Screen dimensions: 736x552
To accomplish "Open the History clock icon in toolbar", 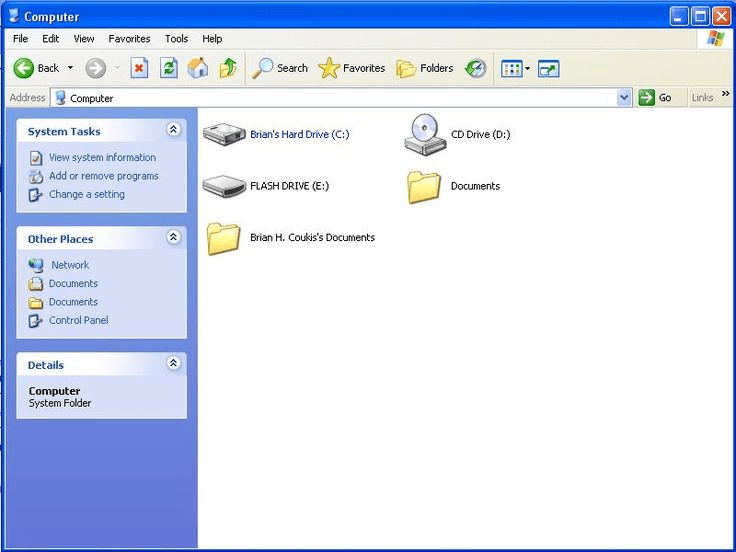I will click(x=476, y=68).
